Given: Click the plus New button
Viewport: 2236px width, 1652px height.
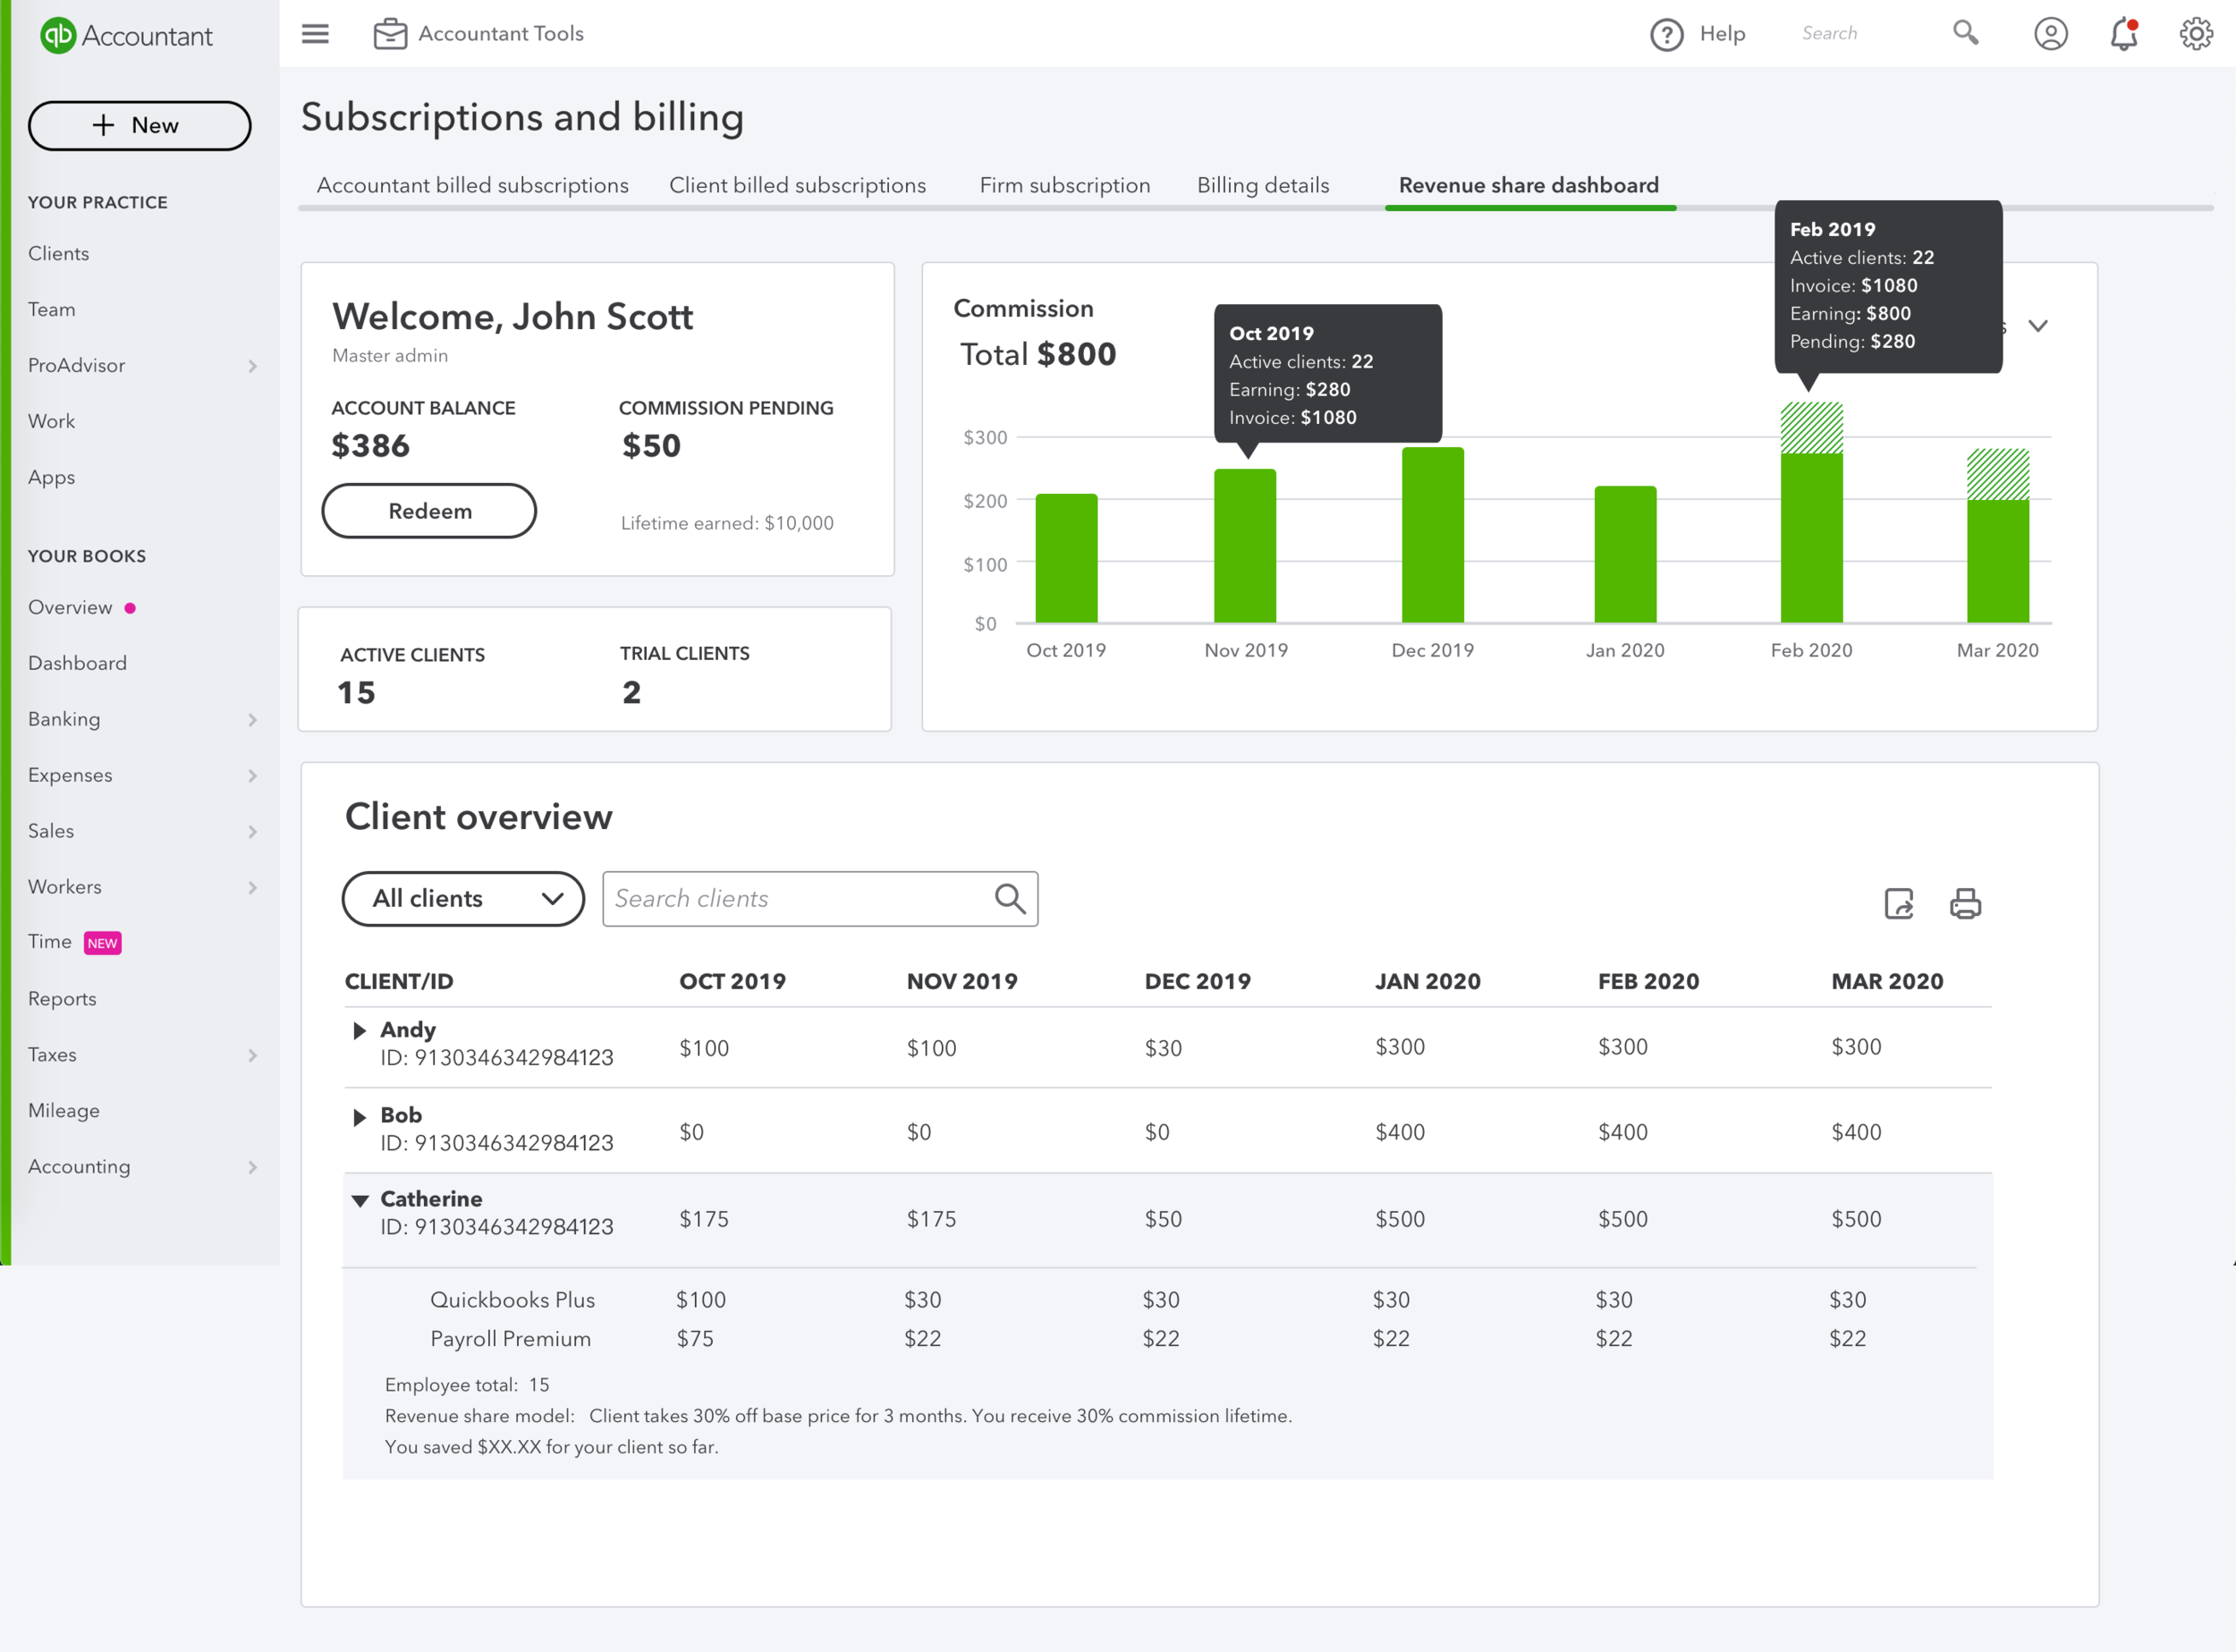Looking at the screenshot, I should coord(139,125).
